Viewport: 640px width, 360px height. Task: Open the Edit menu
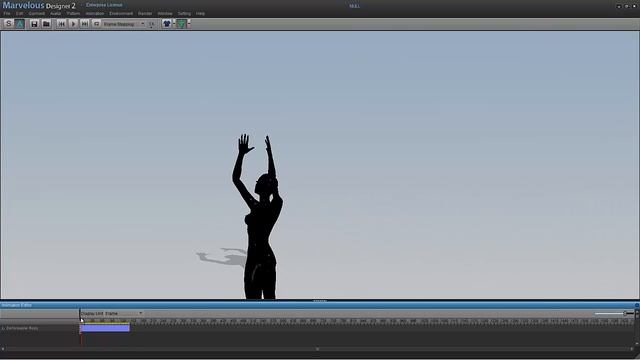point(20,13)
